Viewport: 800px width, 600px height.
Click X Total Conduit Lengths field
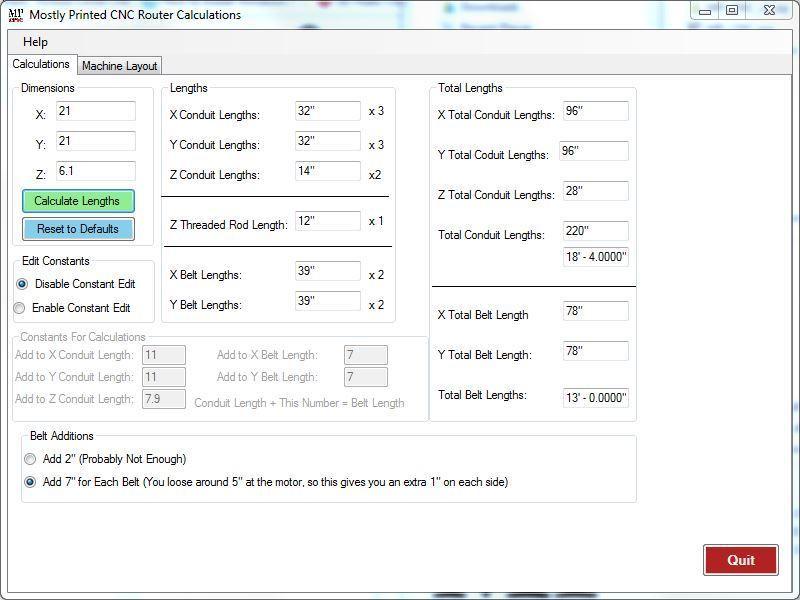(x=596, y=111)
